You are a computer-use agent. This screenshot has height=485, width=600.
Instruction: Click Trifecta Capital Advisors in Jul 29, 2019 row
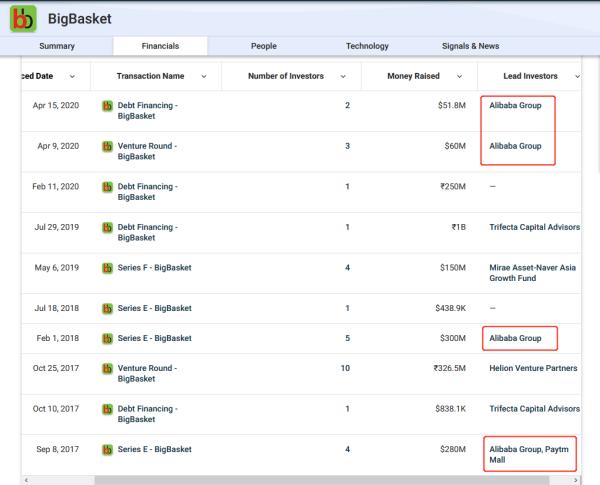point(534,227)
